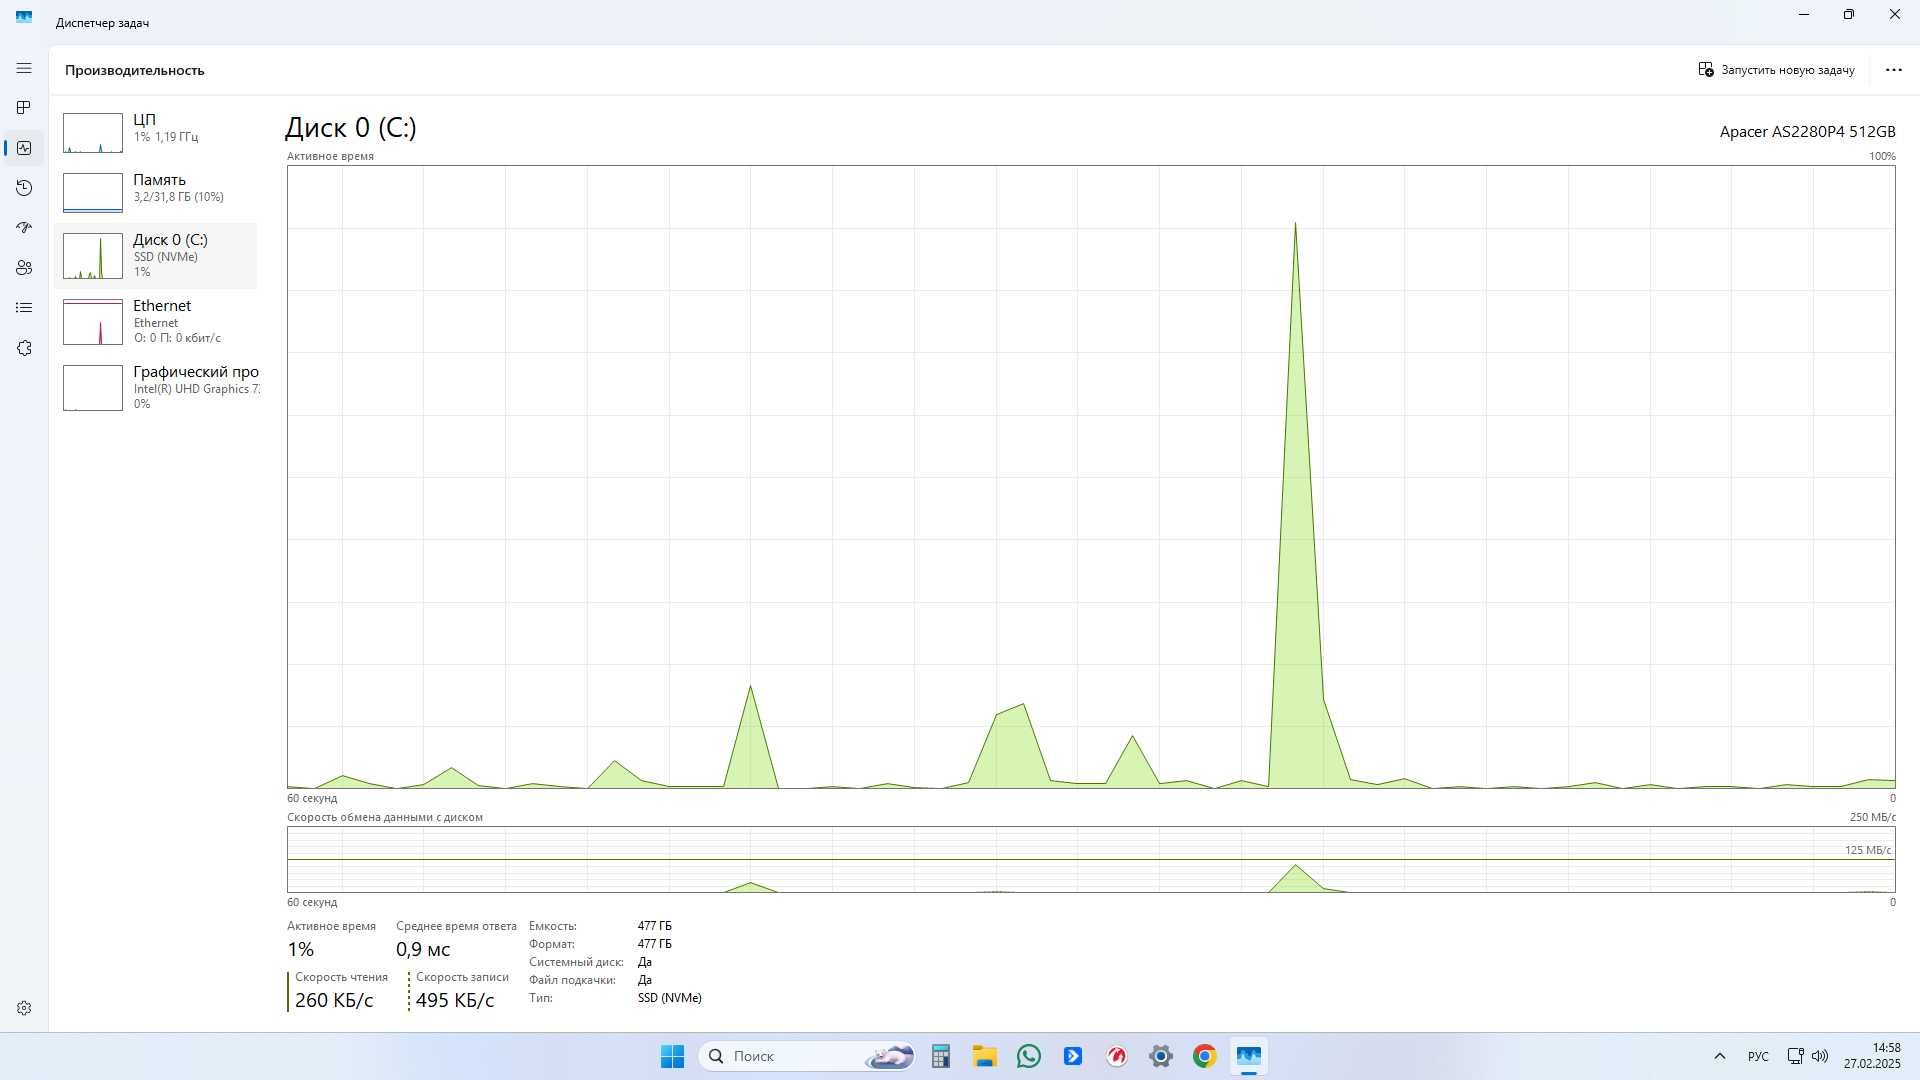The height and width of the screenshot is (1080, 1920).
Task: Open the blue arrow app in taskbar
Action: [x=1073, y=1056]
